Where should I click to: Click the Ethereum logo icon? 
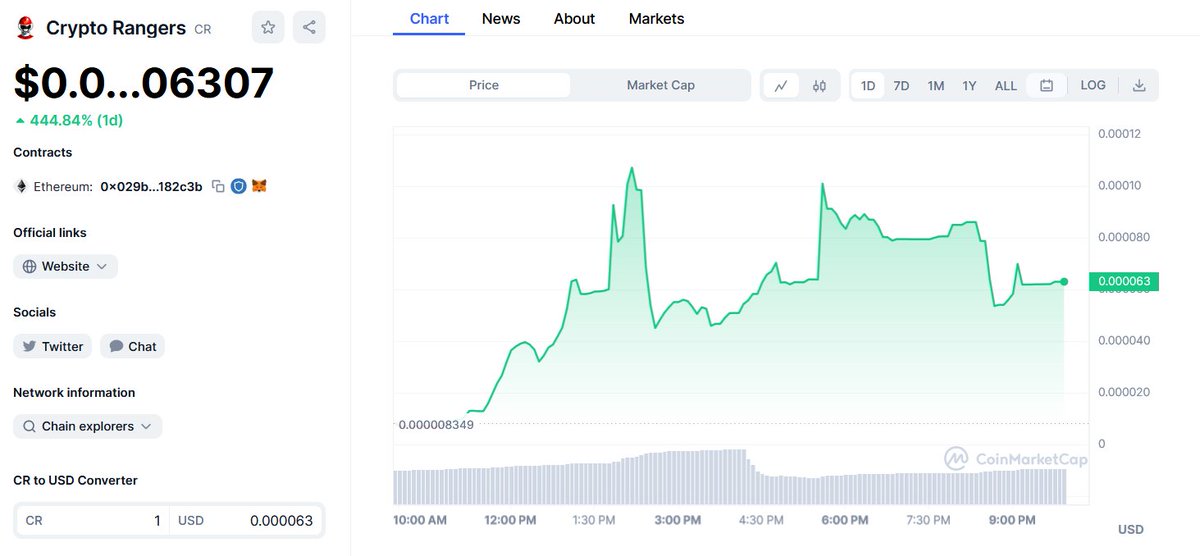[x=20, y=186]
